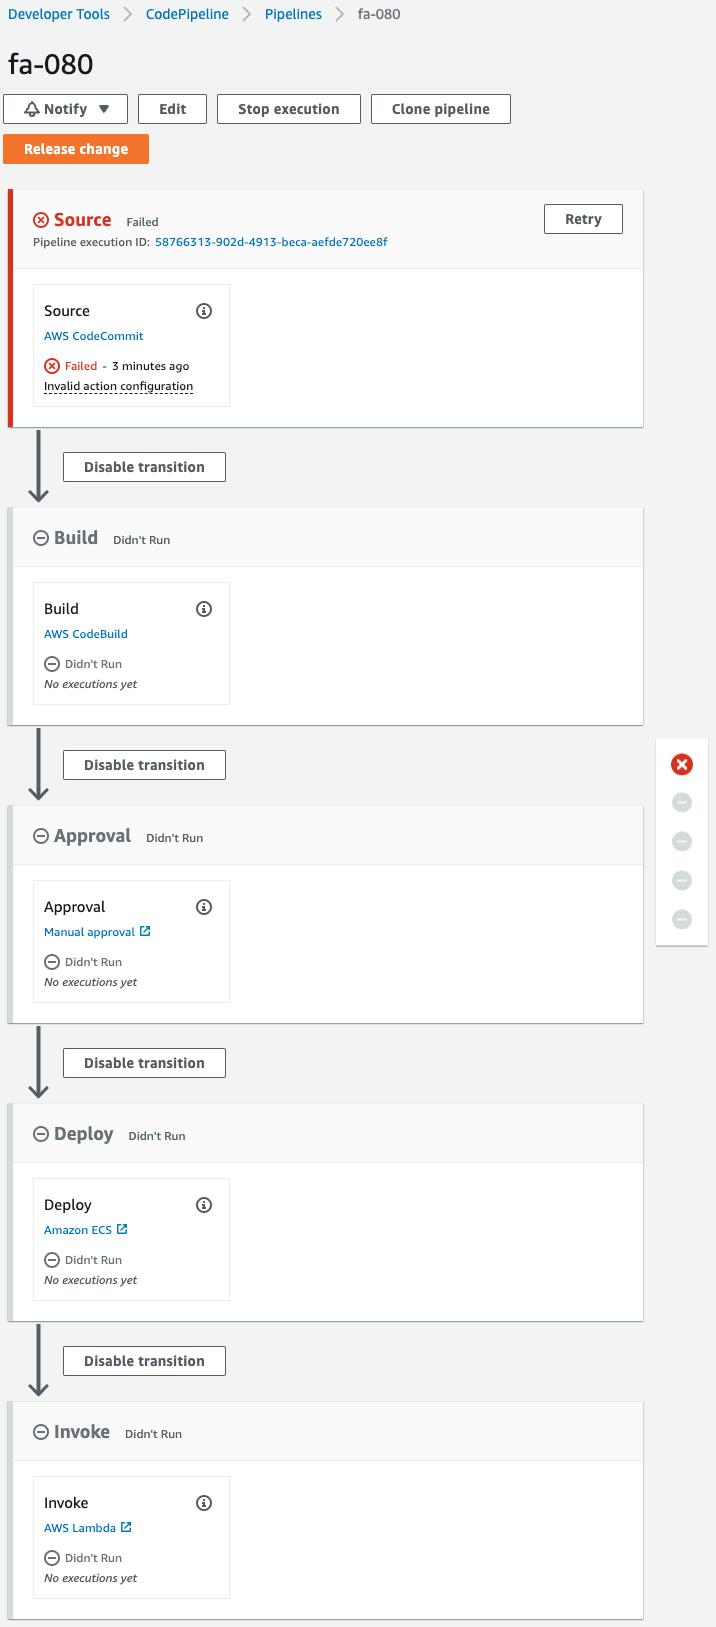Disable transition between Deploy and Invoke
This screenshot has width=716, height=1627.
click(144, 1361)
